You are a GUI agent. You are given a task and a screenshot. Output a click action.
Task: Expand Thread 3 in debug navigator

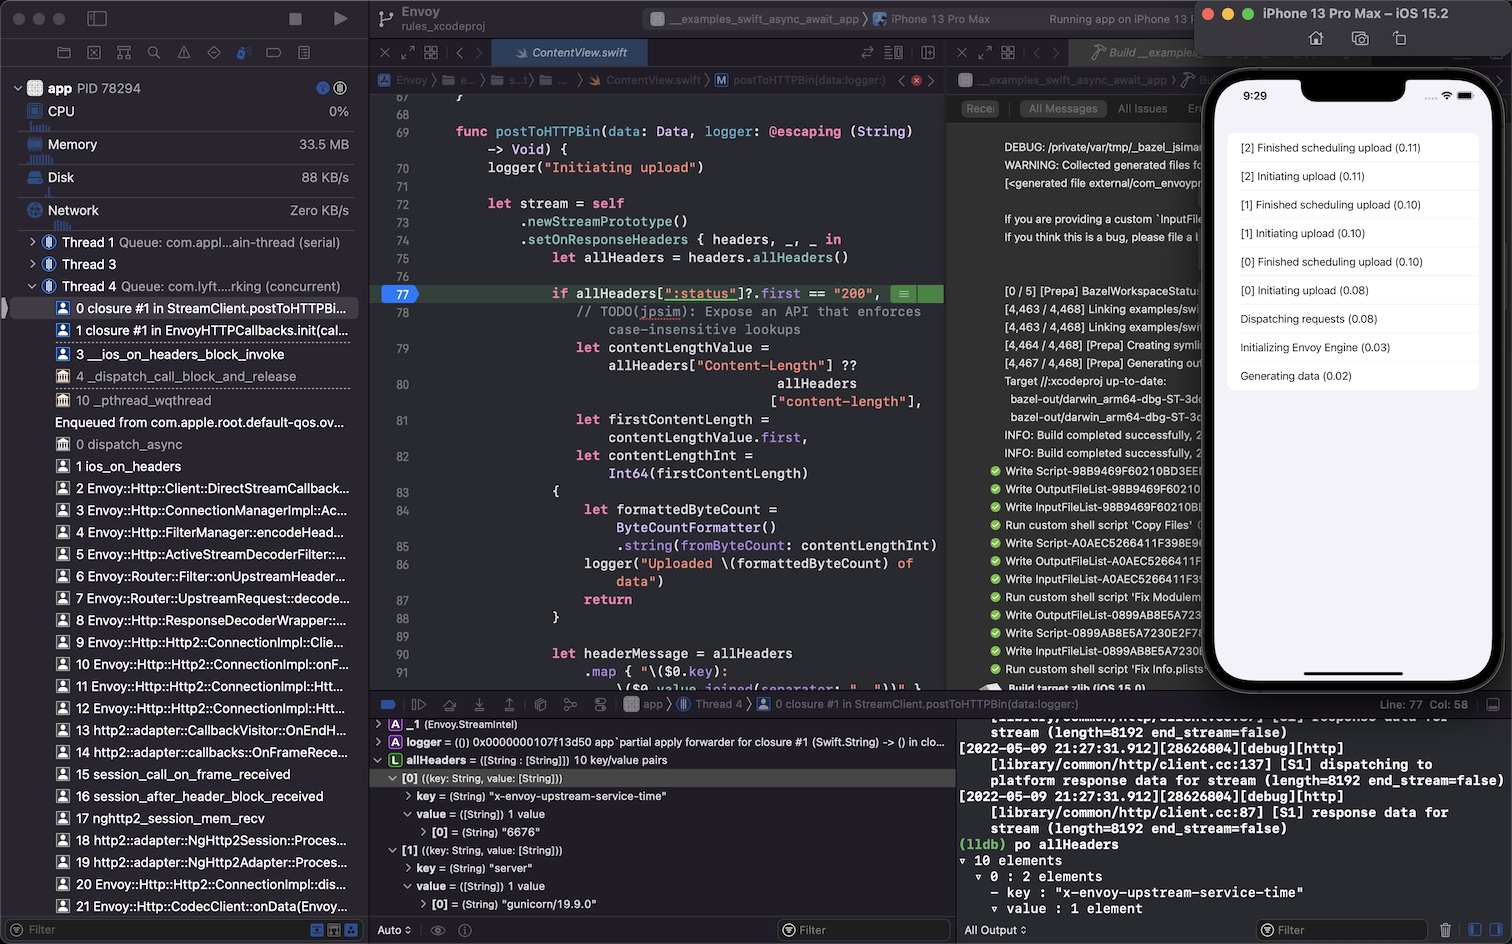pyautogui.click(x=33, y=264)
